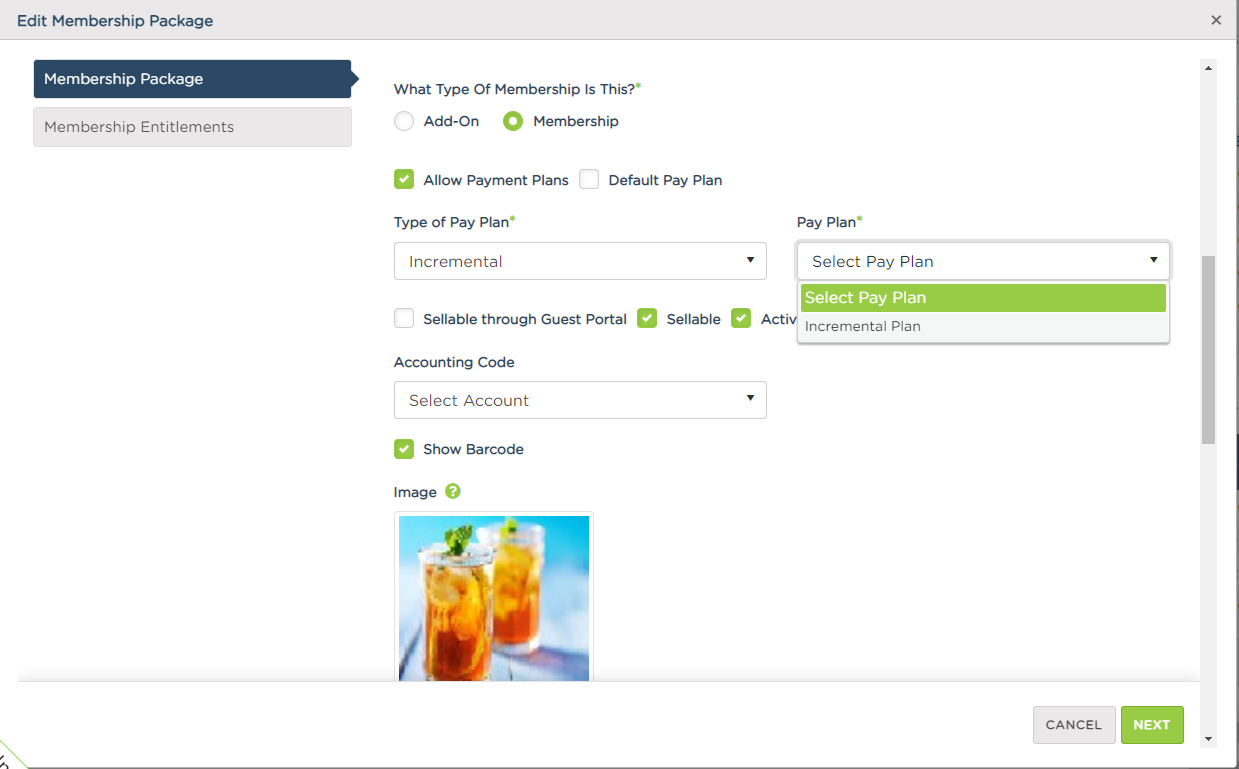Open the Accounting Code dropdown
This screenshot has width=1239, height=769.
(580, 400)
